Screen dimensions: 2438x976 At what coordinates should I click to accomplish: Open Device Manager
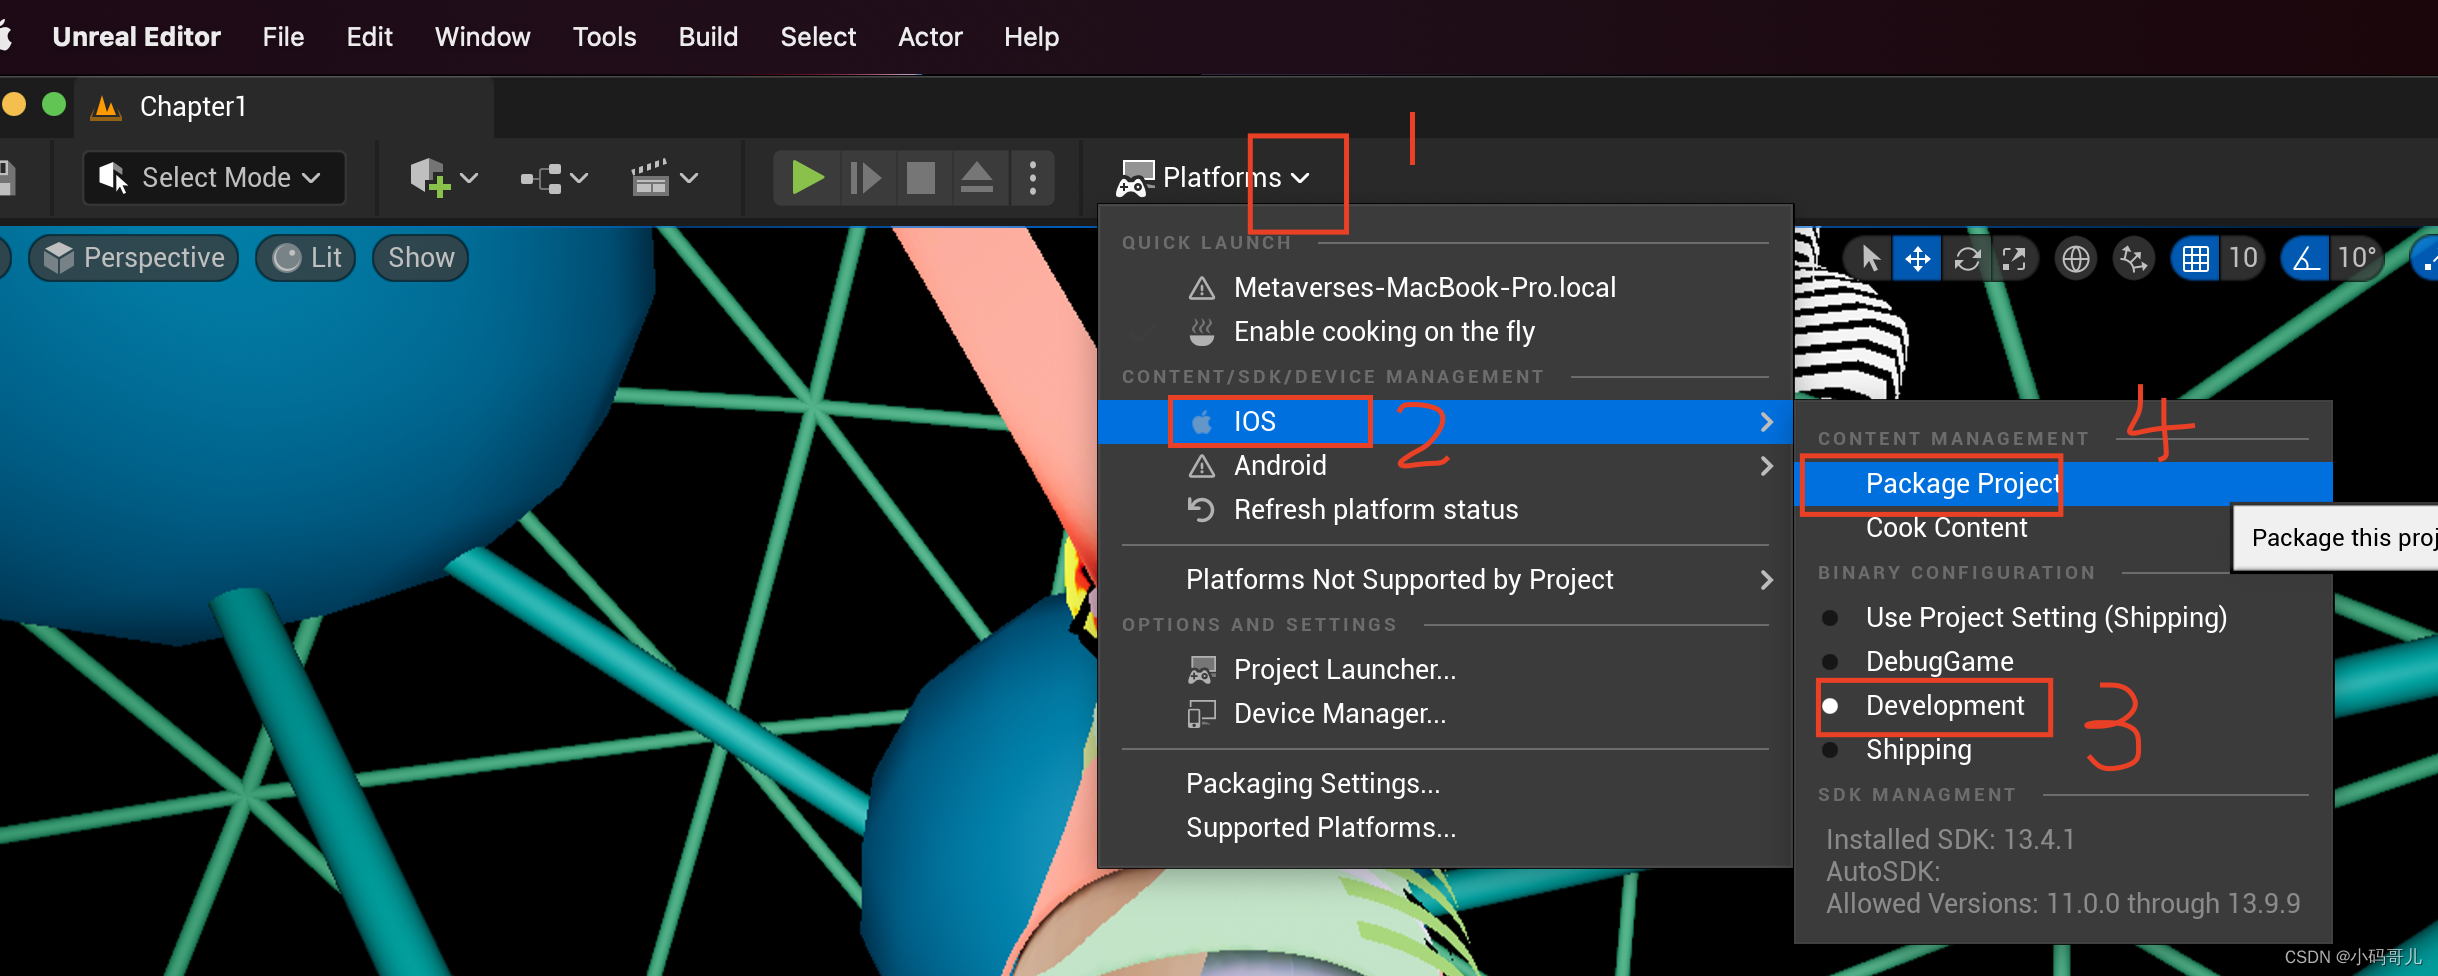(x=1445, y=714)
